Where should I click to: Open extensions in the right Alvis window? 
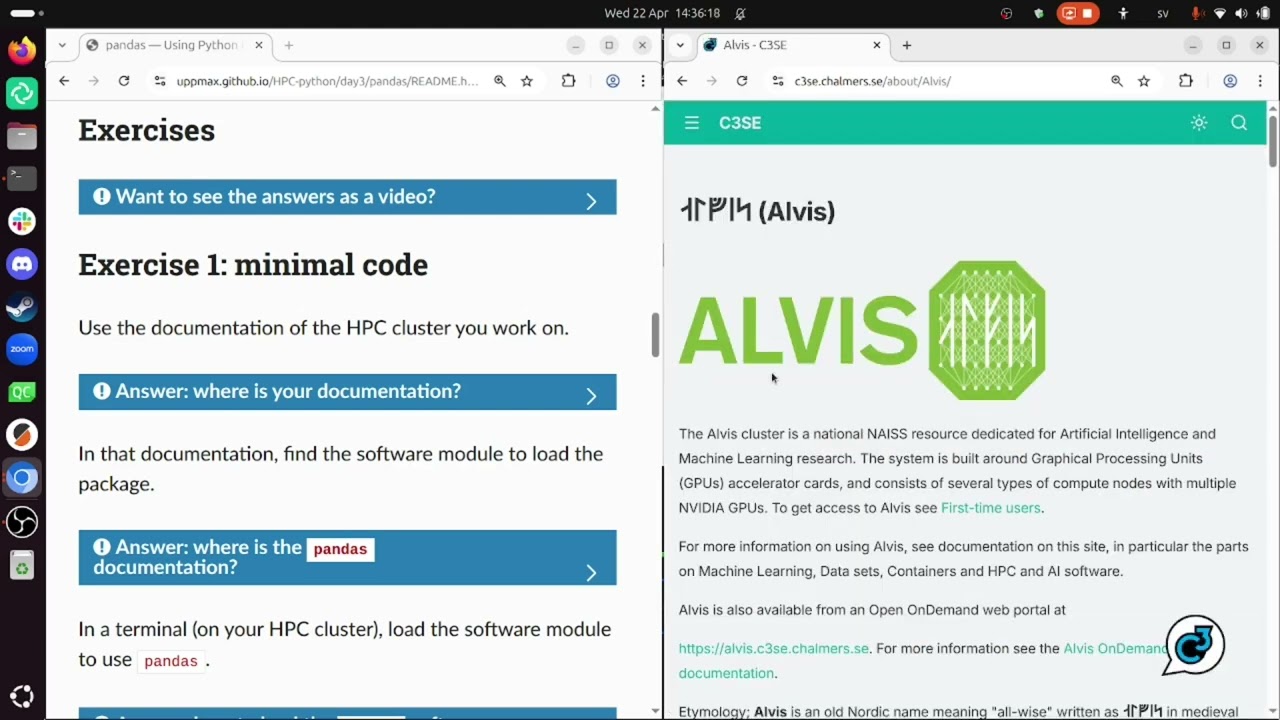[1186, 81]
